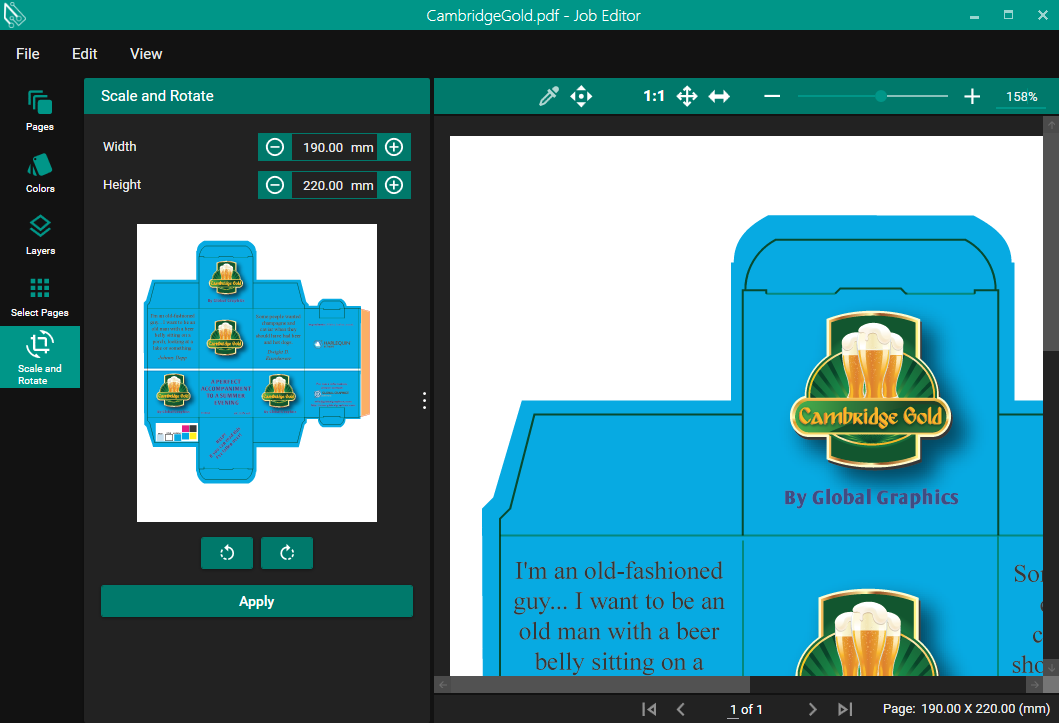The height and width of the screenshot is (723, 1059).
Task: Go to the next page
Action: (813, 709)
